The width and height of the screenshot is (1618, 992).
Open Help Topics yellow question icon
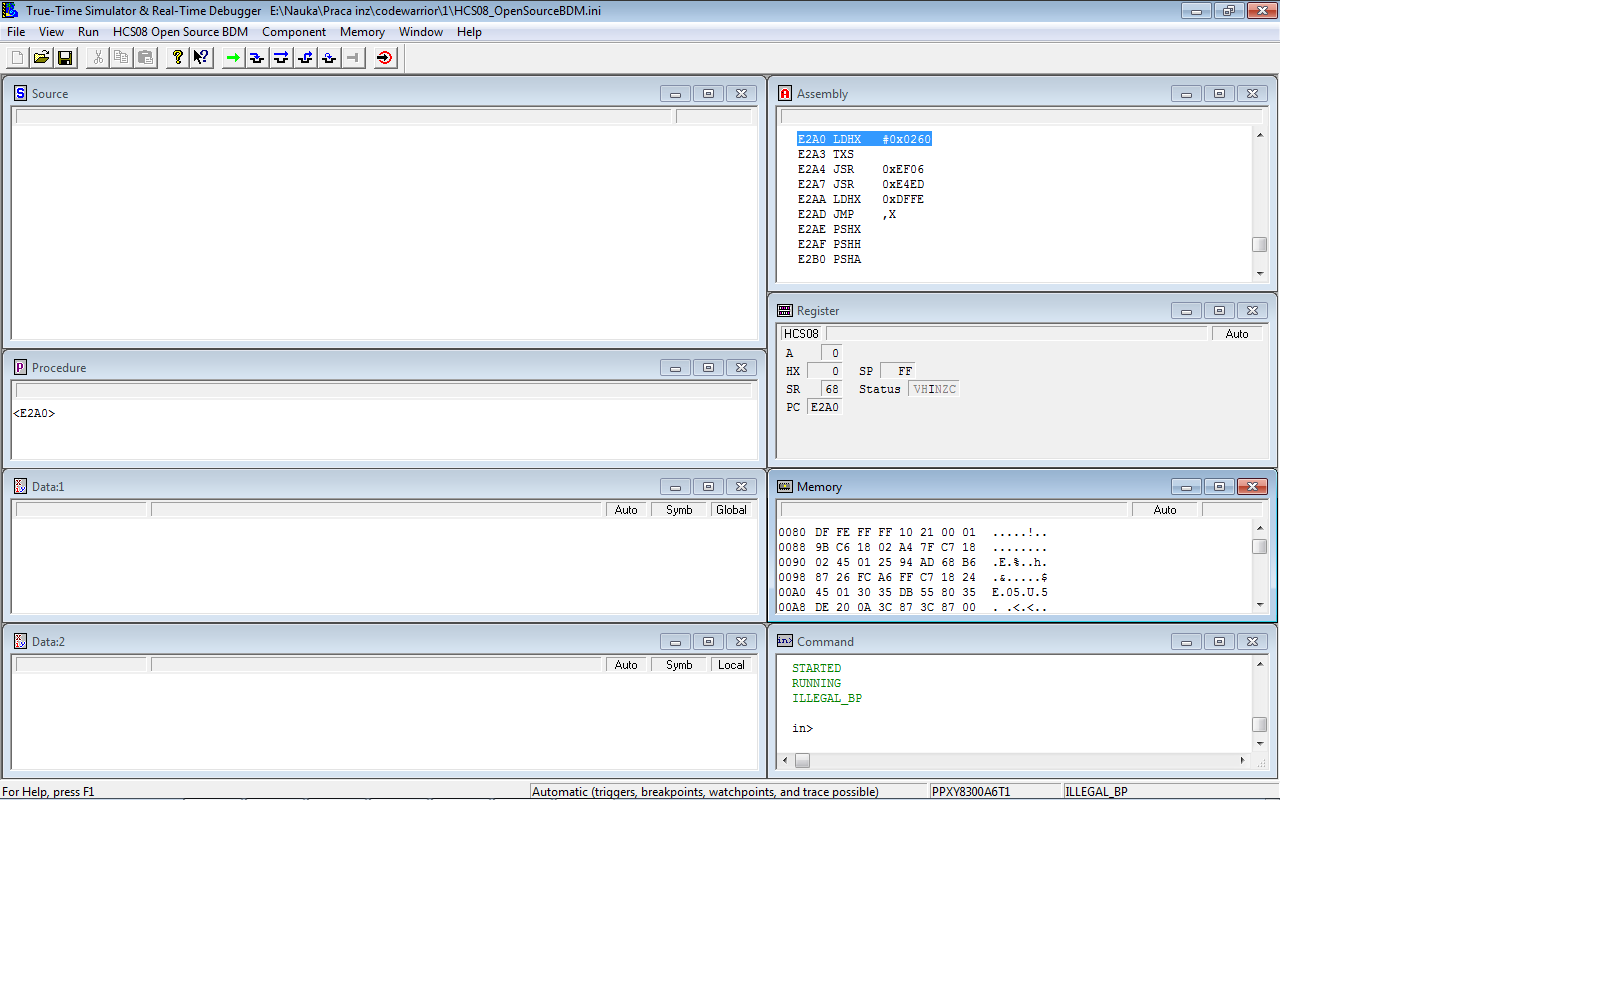point(177,58)
